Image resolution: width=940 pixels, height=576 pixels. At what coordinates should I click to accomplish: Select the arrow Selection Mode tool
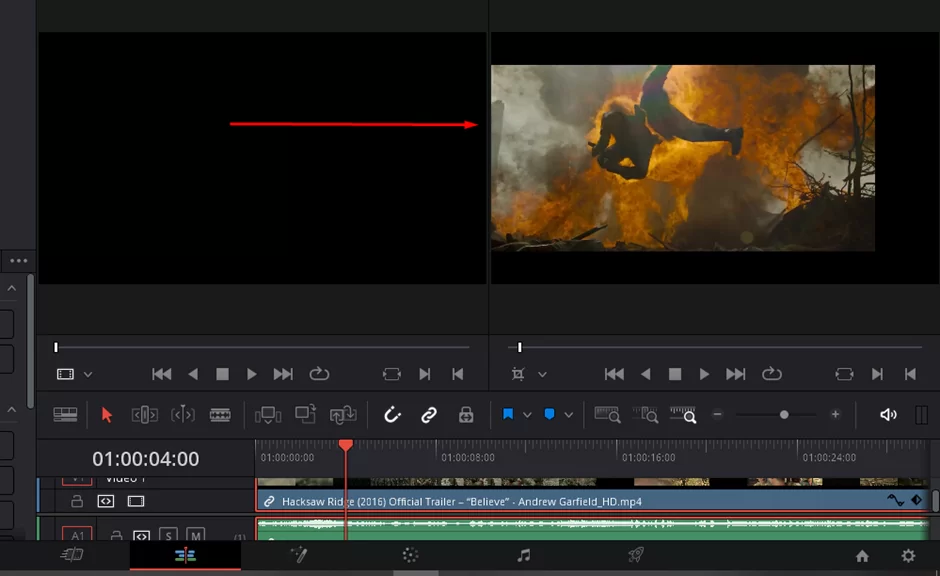[107, 415]
